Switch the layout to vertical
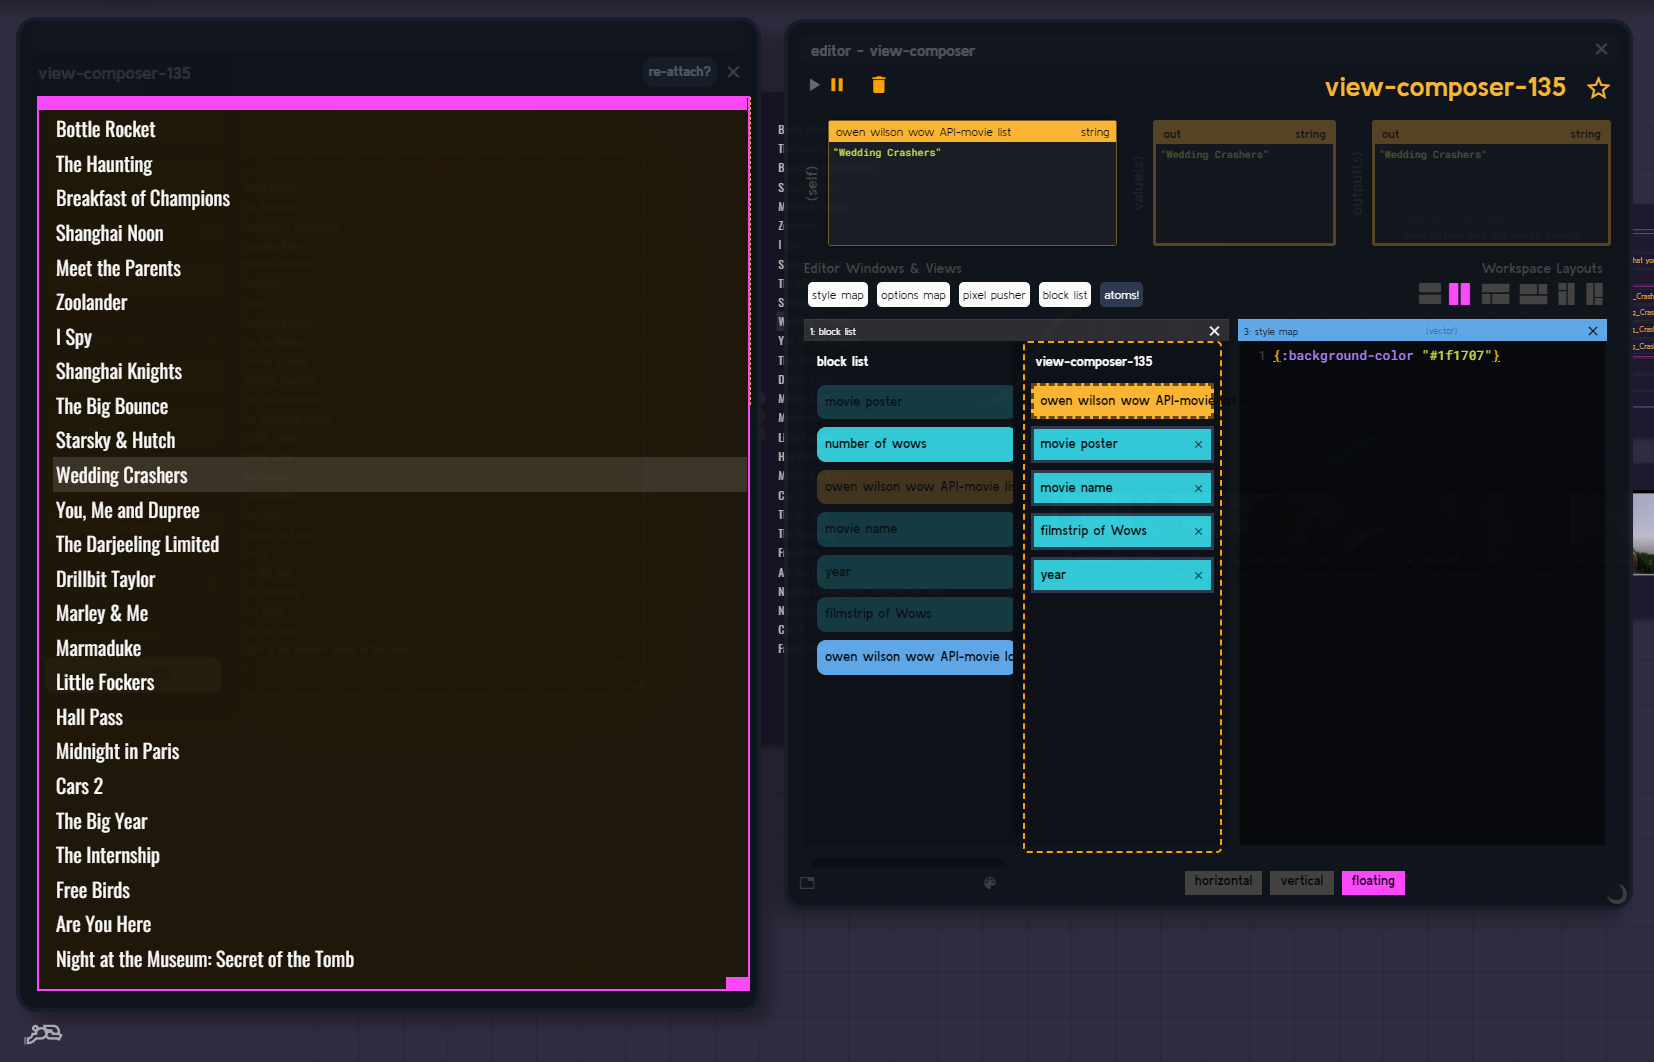This screenshot has height=1062, width=1654. click(1301, 882)
